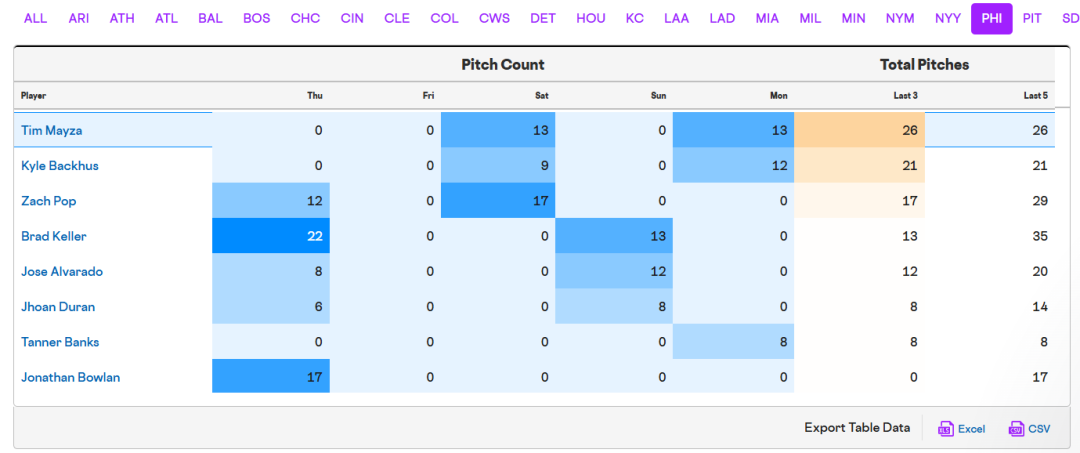Open Jhoan Duran player link
This screenshot has height=453, width=1080.
[58, 307]
